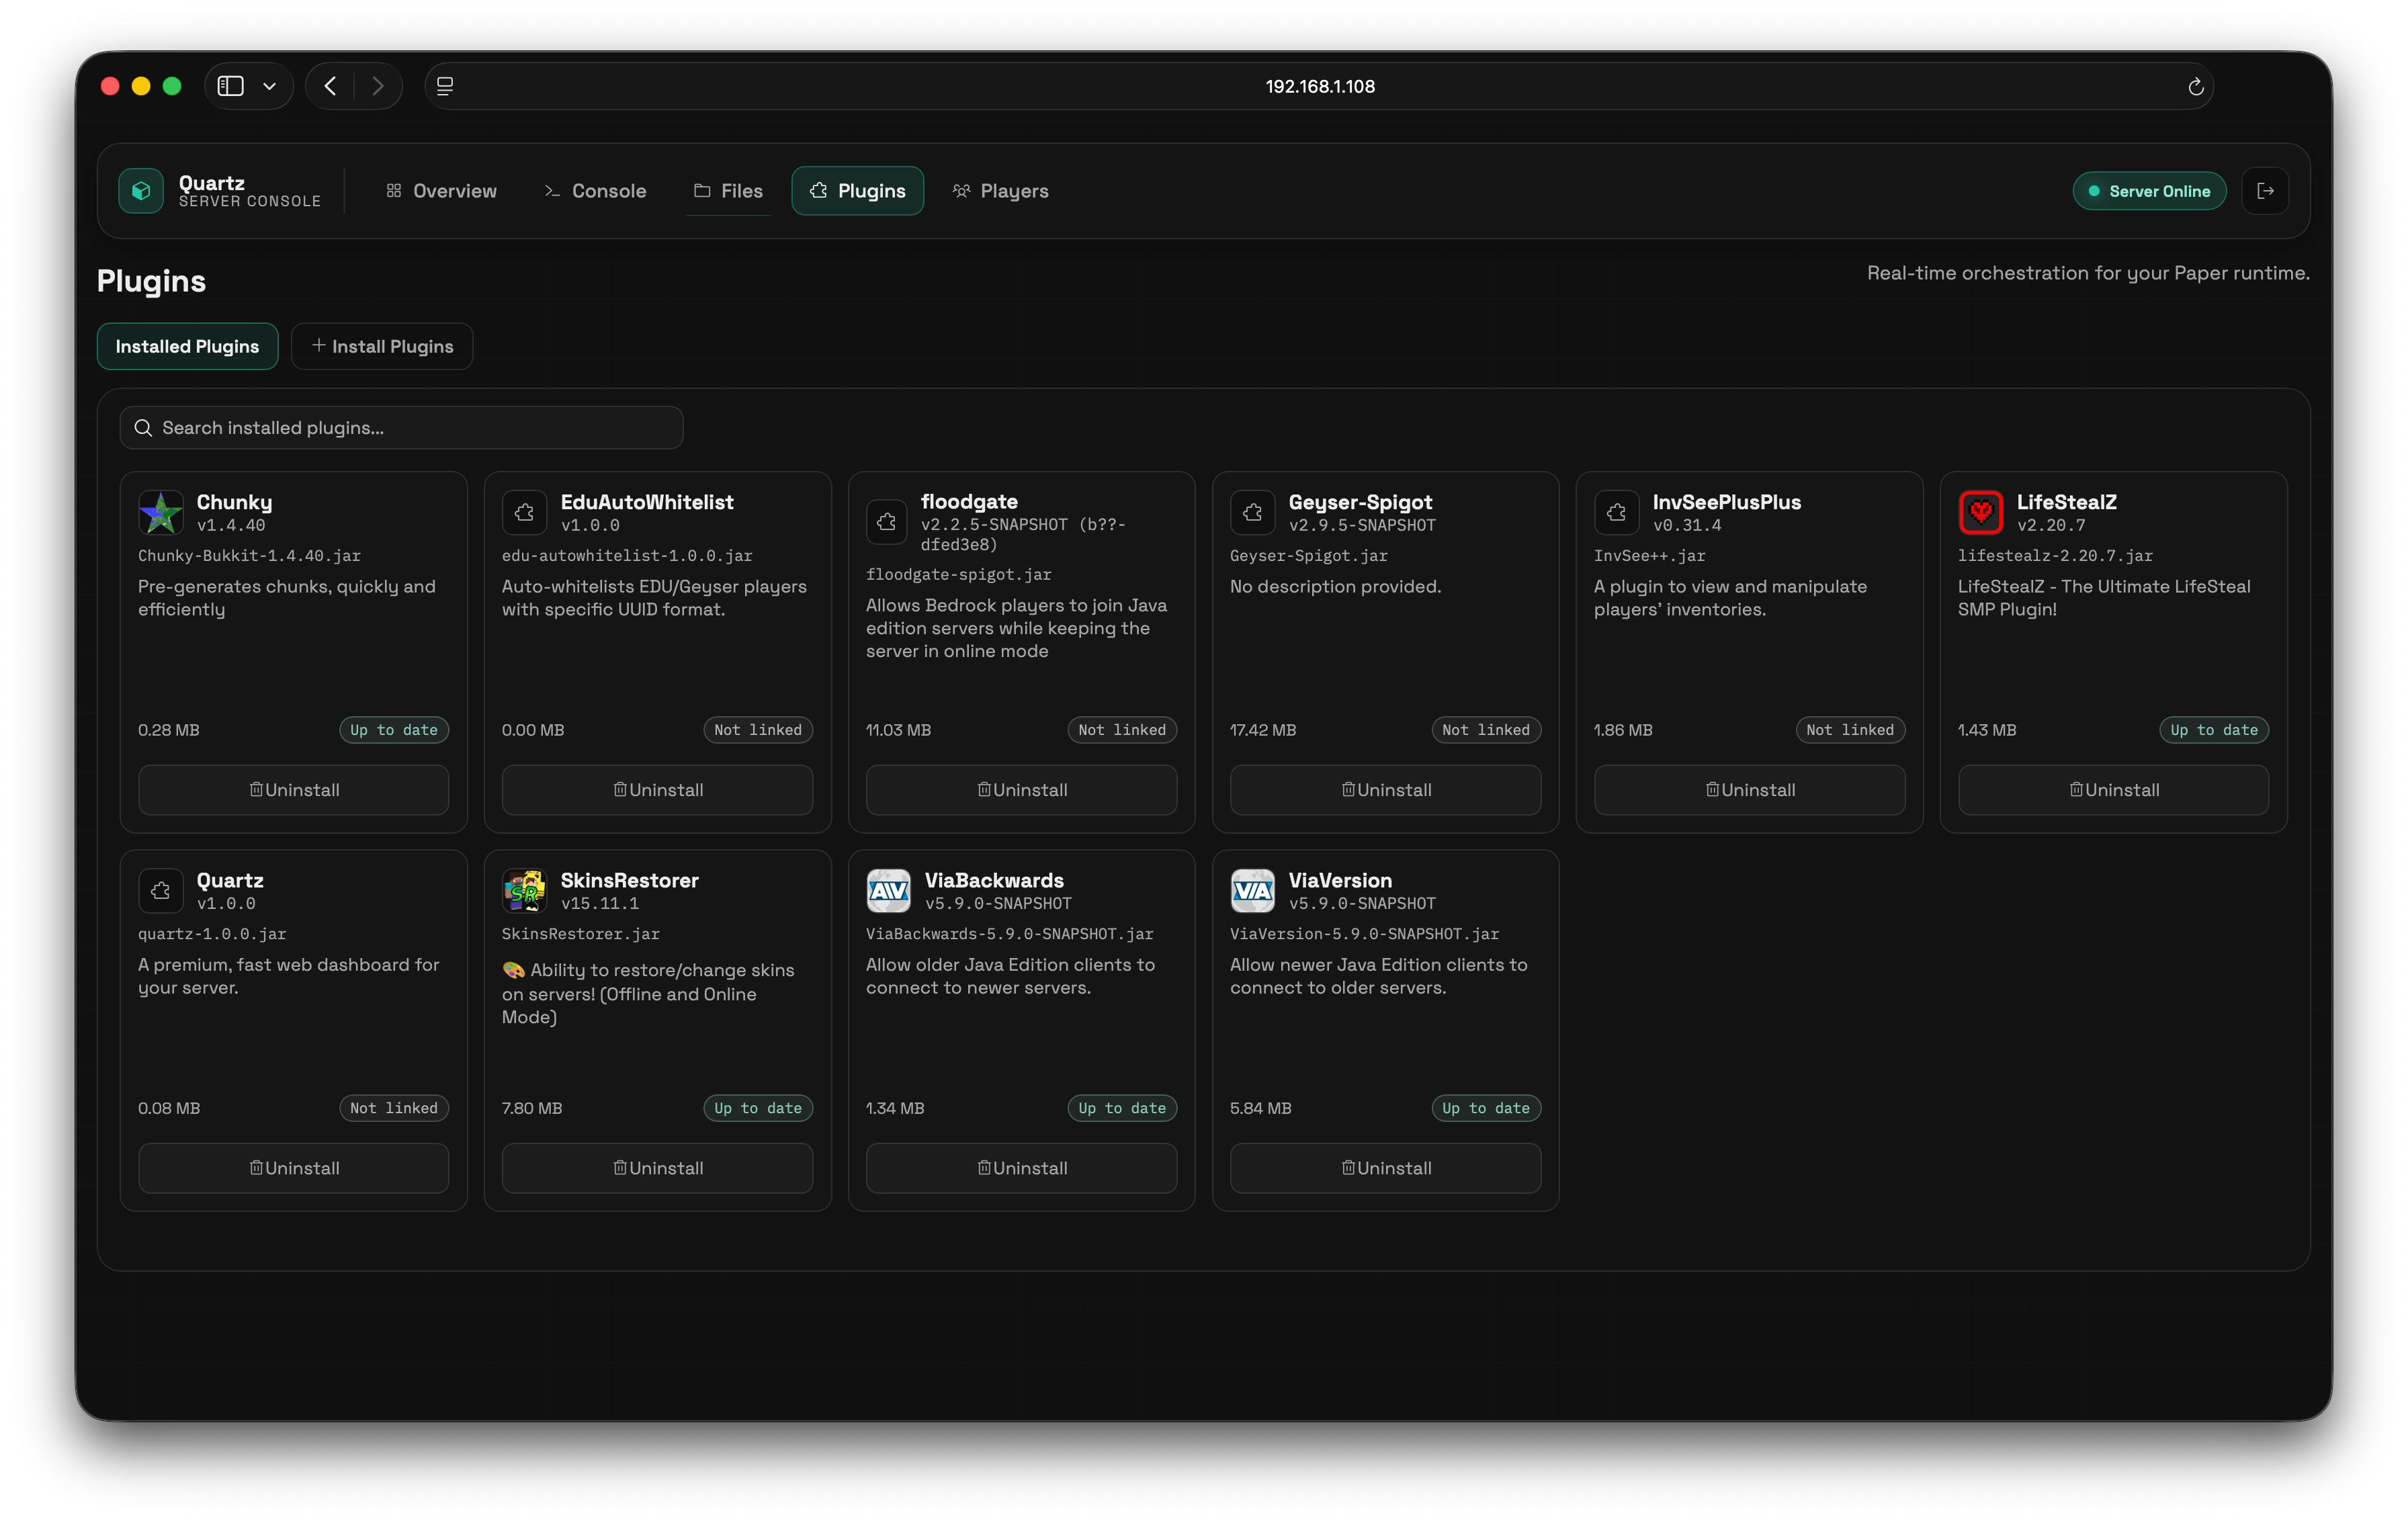Click ViaBackwards' Up to date badge
2408x1521 pixels.
tap(1122, 1108)
